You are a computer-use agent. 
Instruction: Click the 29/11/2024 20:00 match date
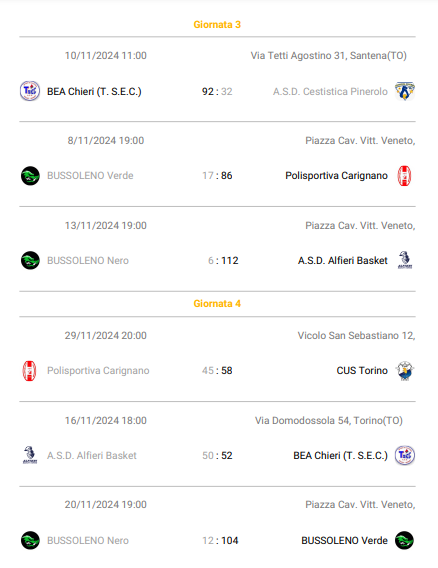pos(106,335)
